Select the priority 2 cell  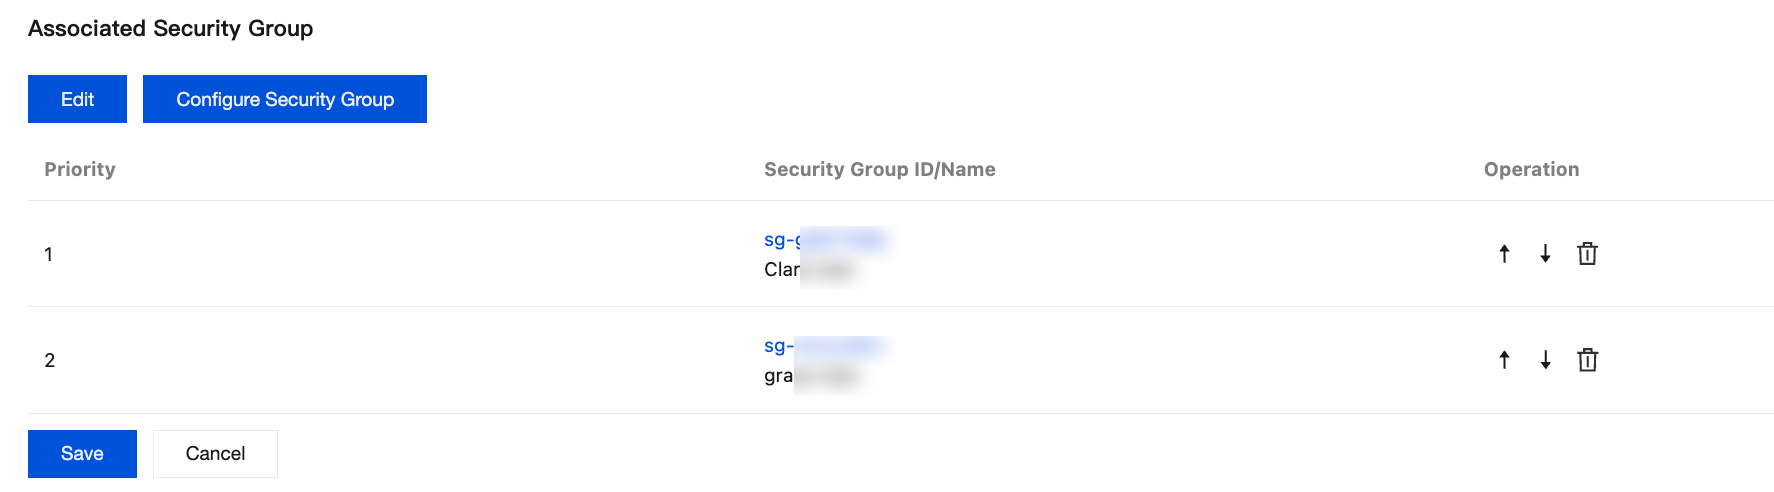coord(49,360)
